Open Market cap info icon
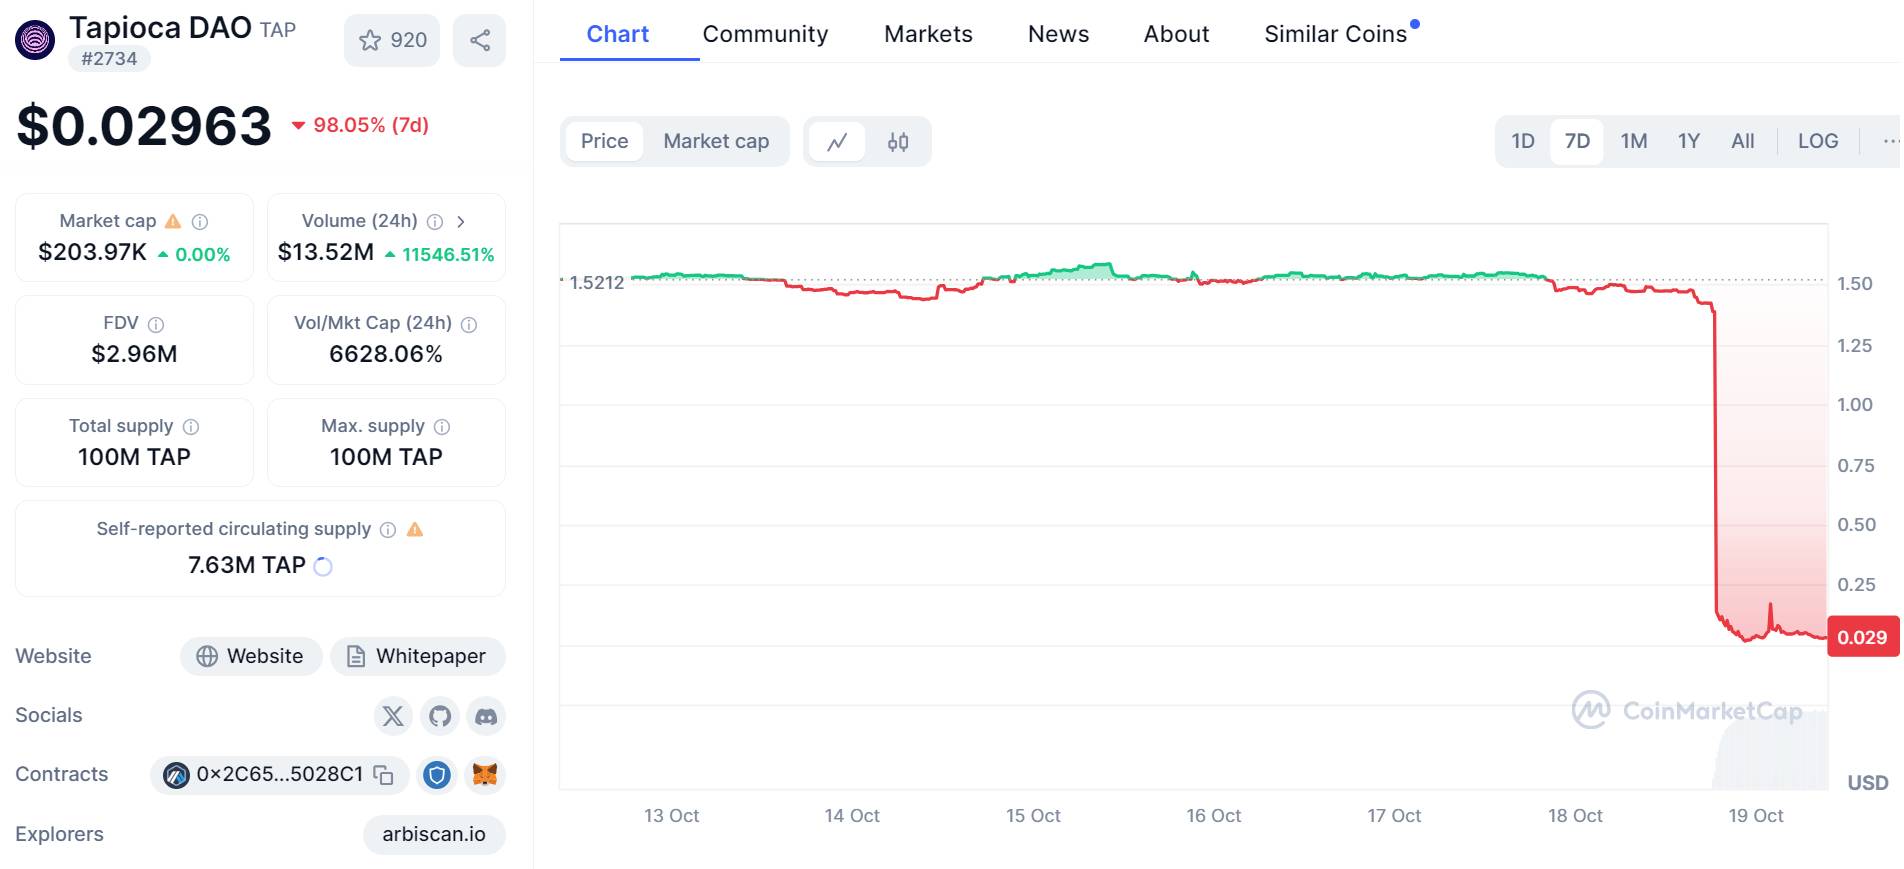This screenshot has height=869, width=1904. pos(200,222)
